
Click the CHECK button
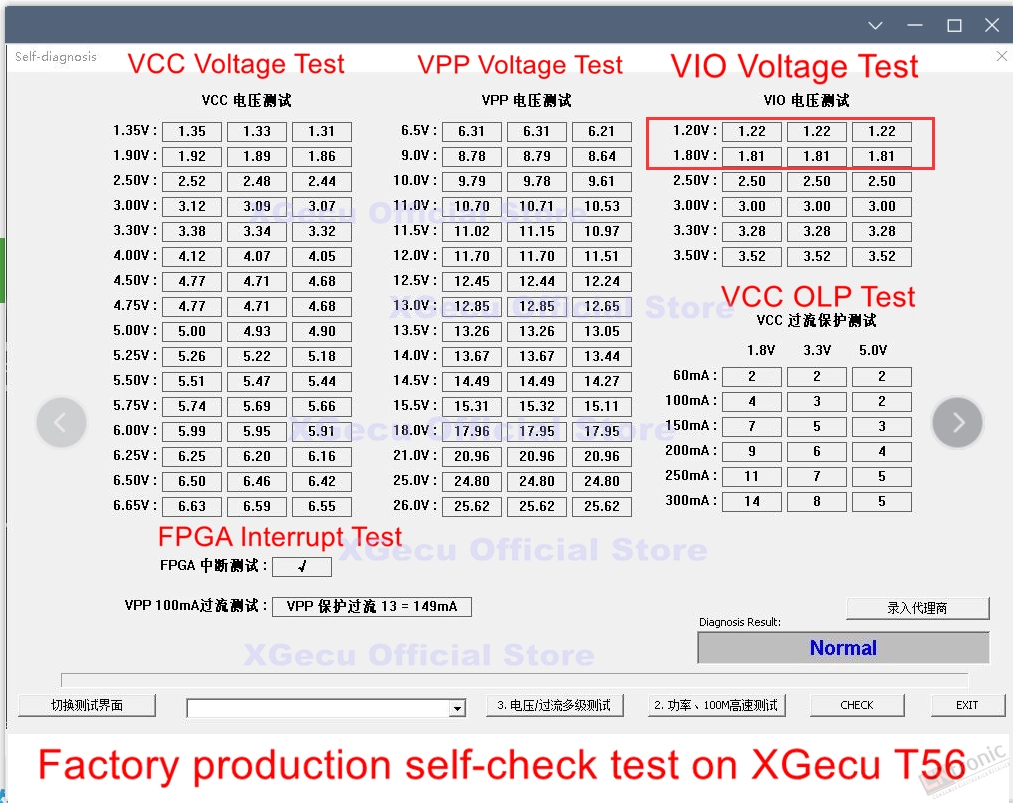pyautogui.click(x=857, y=705)
